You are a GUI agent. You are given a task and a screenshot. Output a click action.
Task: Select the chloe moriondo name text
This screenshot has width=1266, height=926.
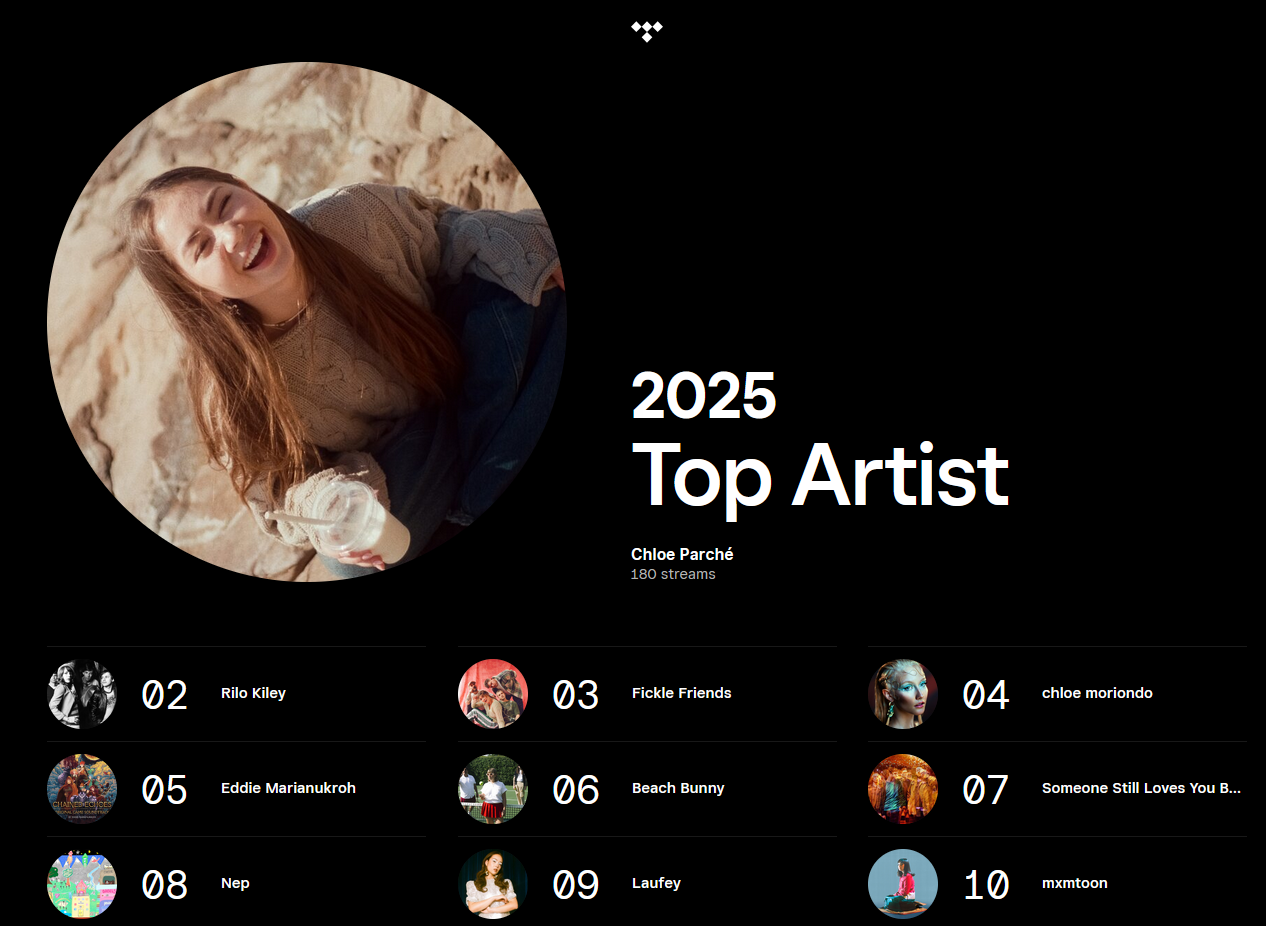(1096, 693)
